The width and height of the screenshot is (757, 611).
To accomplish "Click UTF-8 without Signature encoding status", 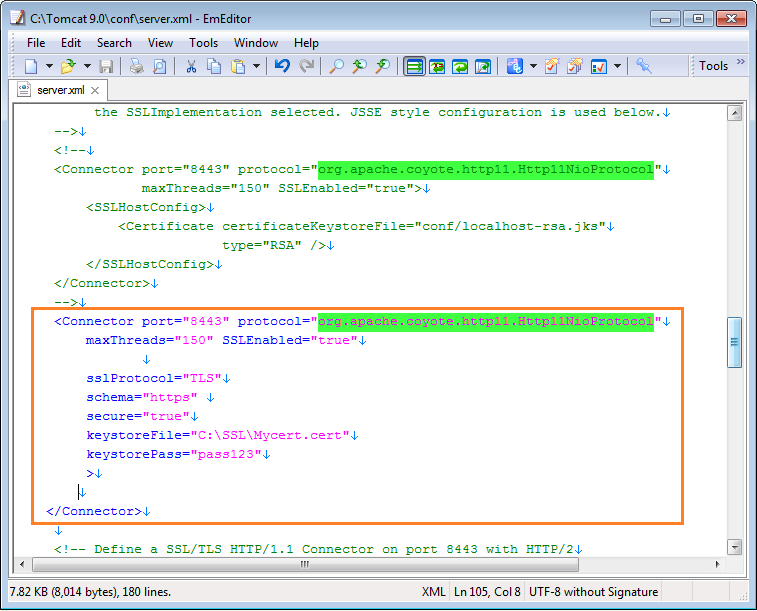I will coord(593,592).
